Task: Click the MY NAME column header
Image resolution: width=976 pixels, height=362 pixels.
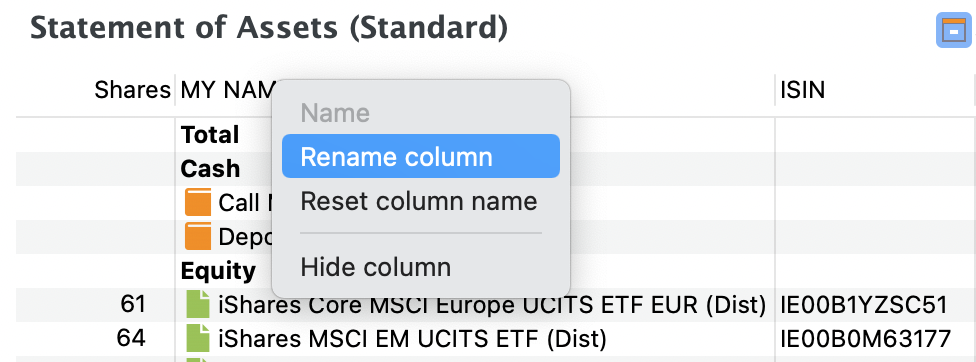Action: pos(227,90)
